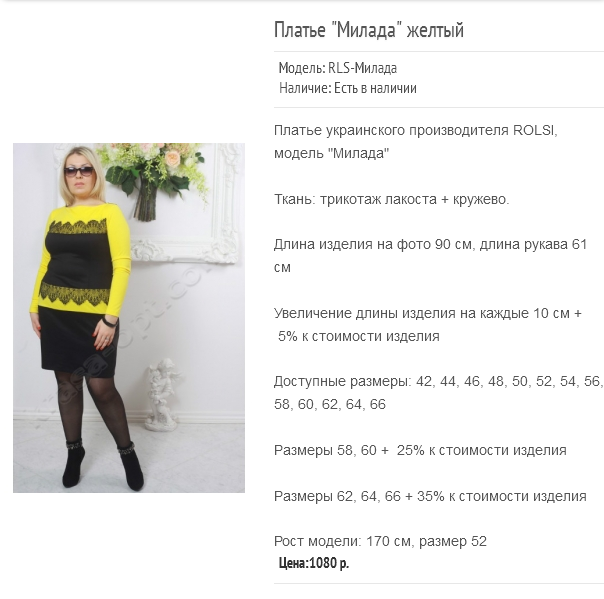Click the availability text Есть в наличии
Screen dimensions: 604x599
pos(375,88)
